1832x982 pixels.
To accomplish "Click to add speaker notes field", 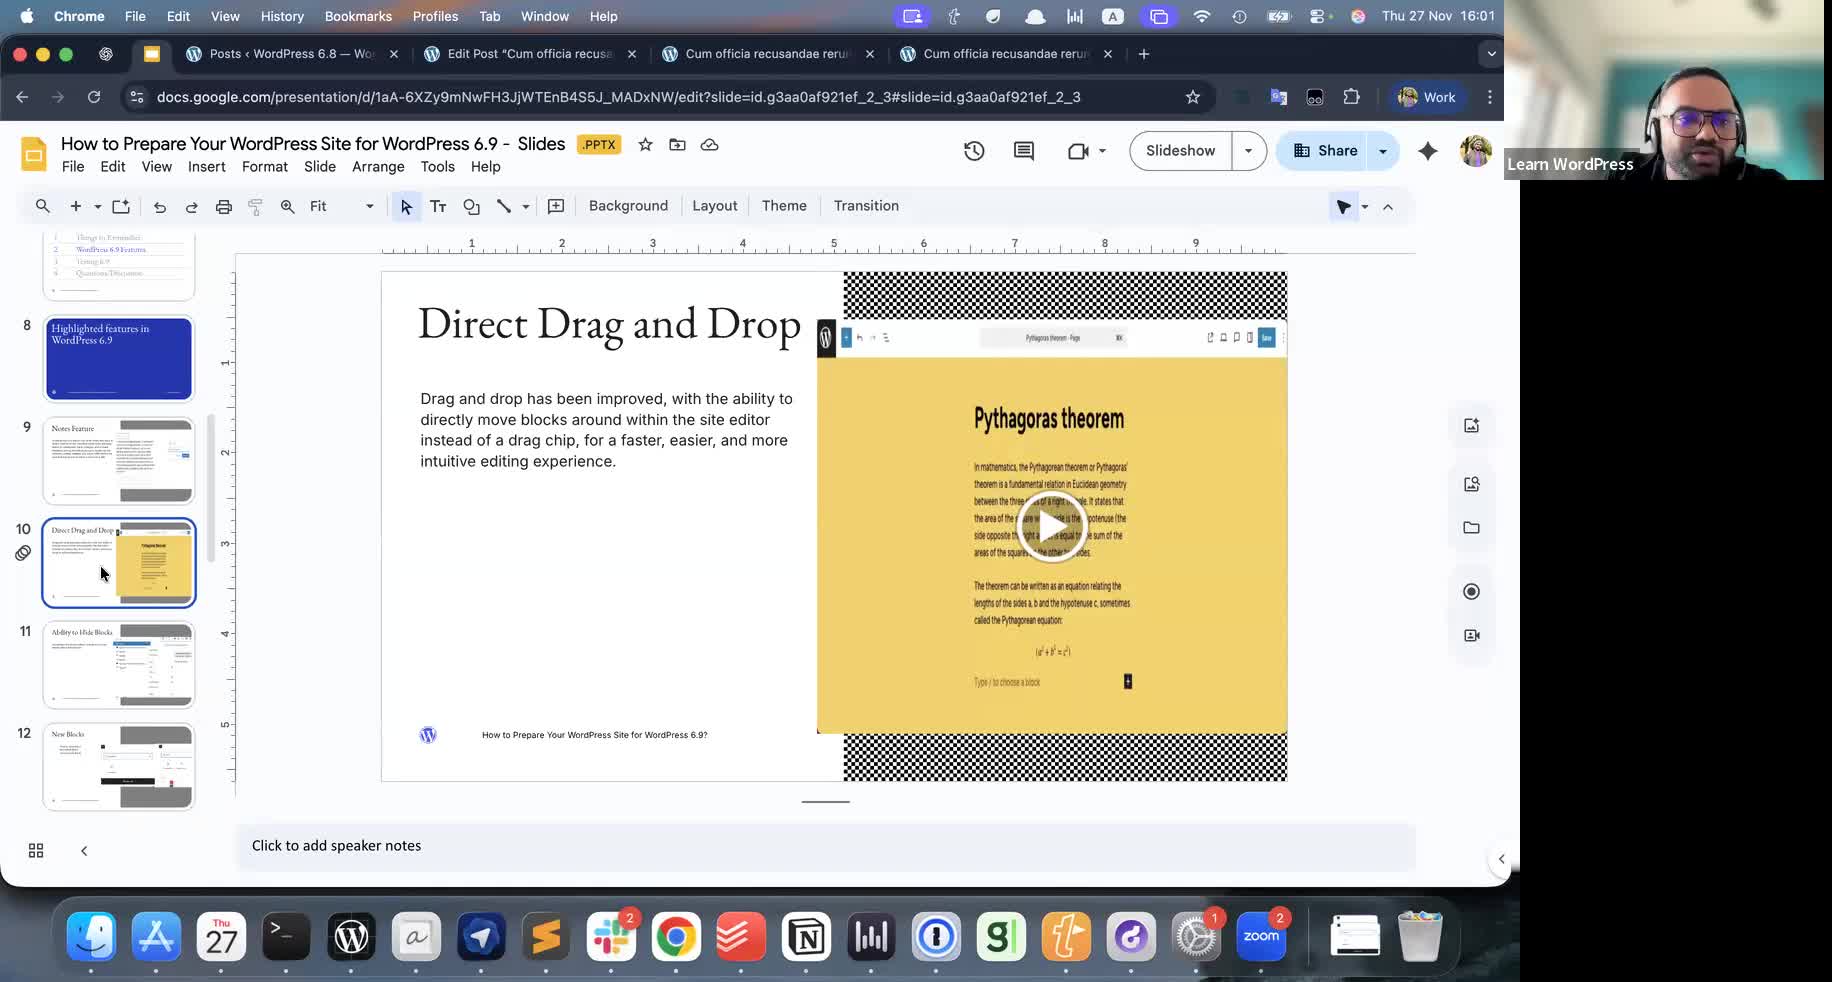I will pos(826,846).
